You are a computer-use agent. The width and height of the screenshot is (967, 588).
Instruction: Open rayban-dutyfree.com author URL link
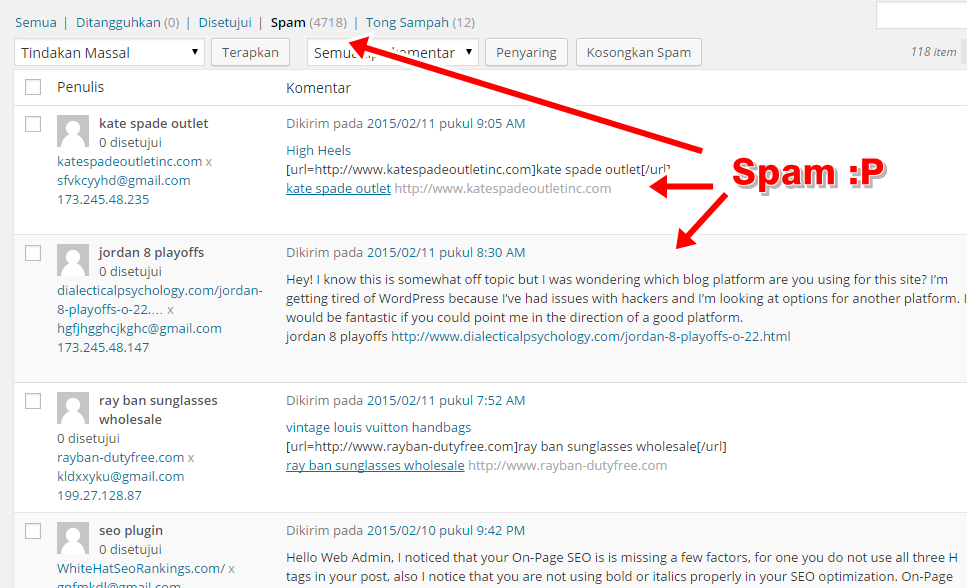tap(121, 458)
